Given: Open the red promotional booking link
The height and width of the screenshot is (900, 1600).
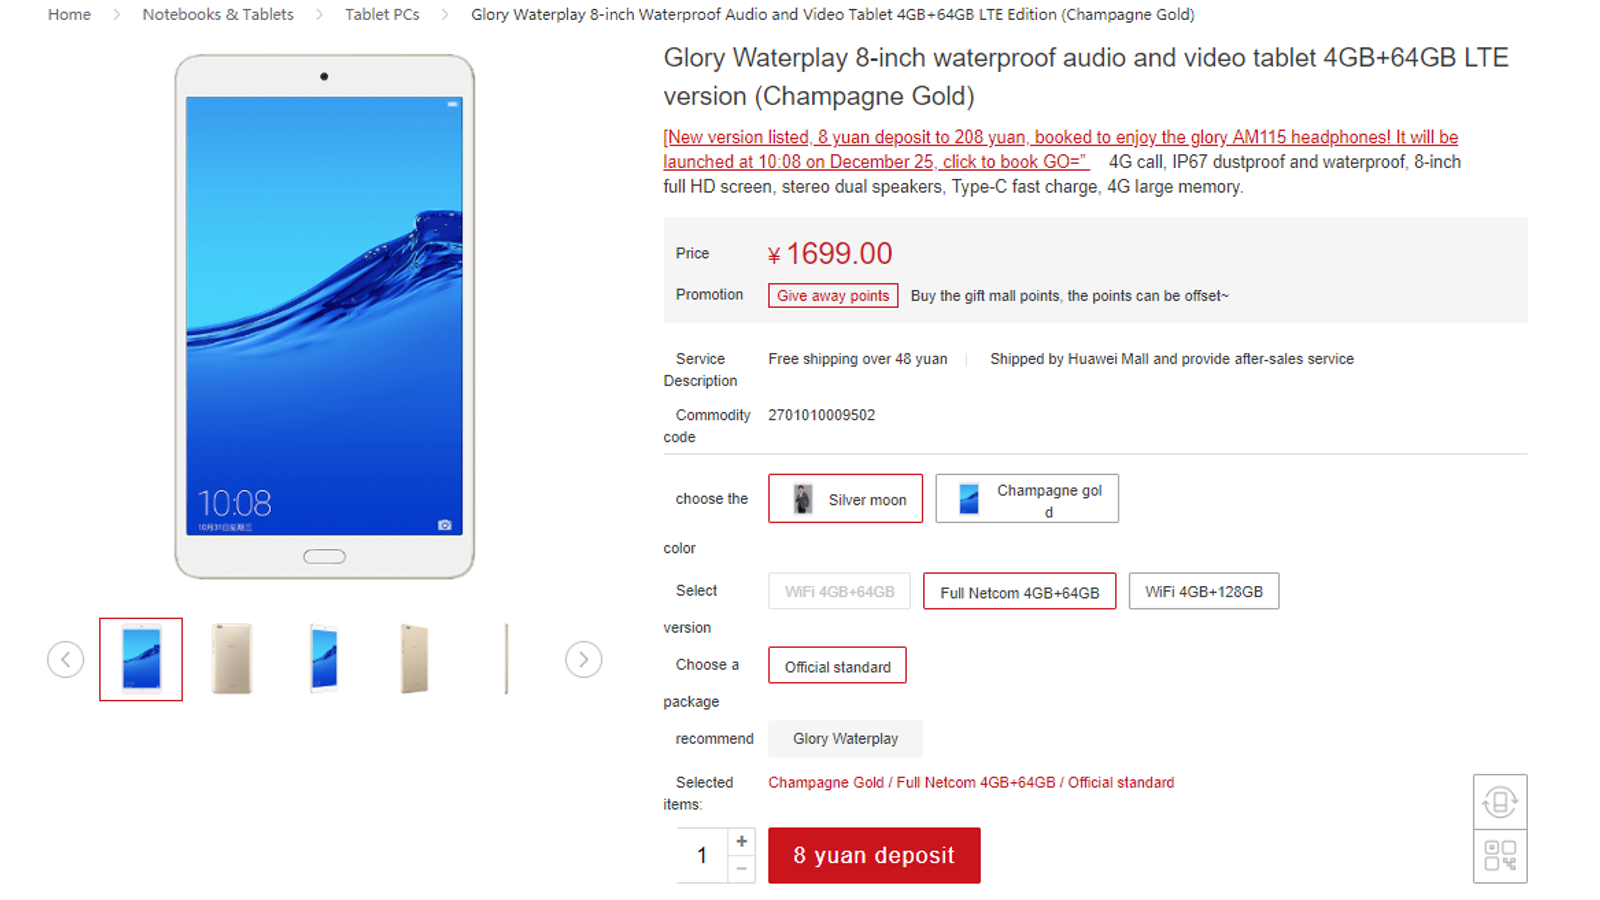Looking at the screenshot, I should [x=1060, y=149].
